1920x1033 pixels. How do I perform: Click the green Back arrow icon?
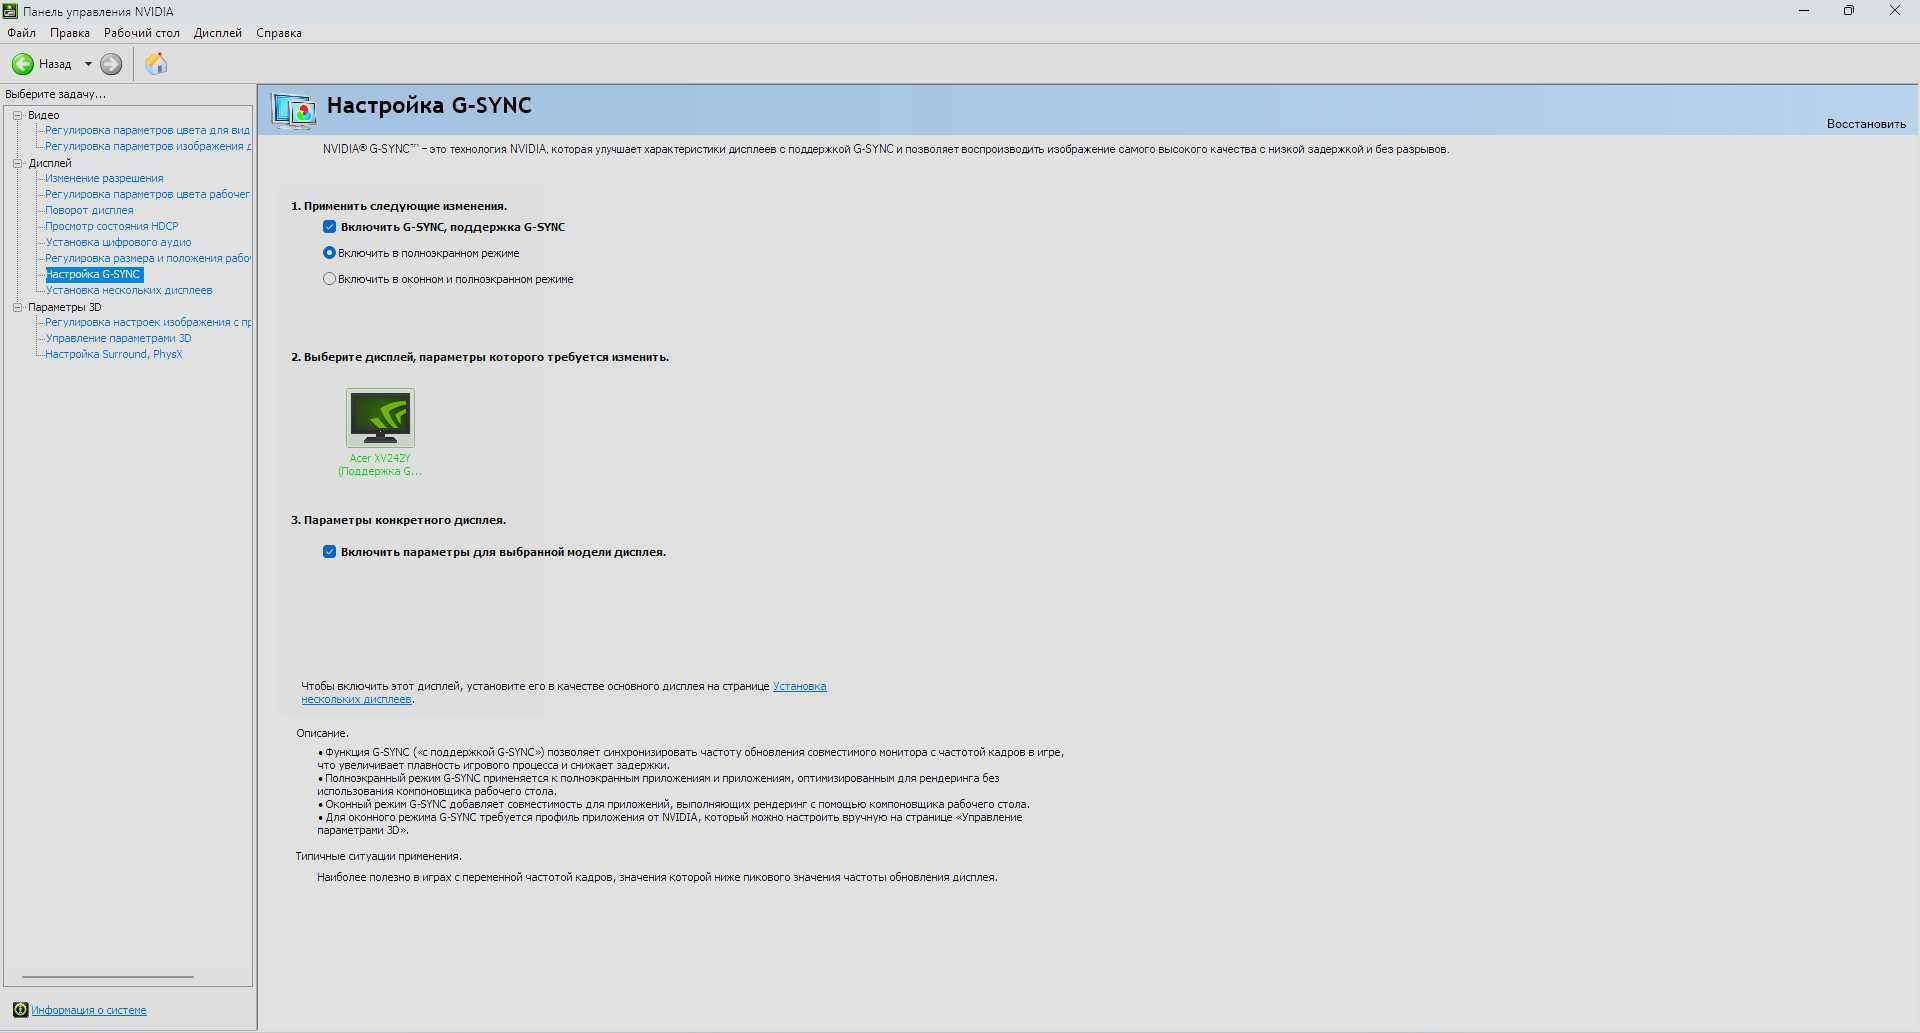pos(22,64)
